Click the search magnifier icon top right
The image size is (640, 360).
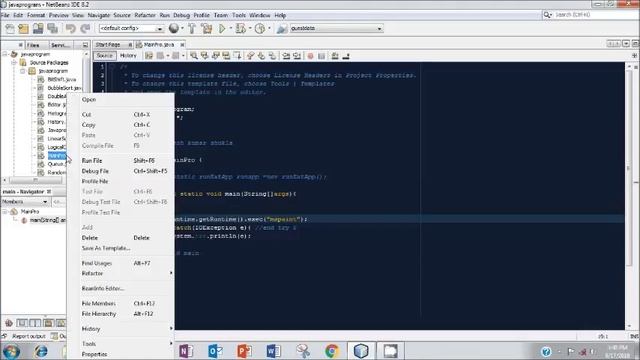coord(547,15)
